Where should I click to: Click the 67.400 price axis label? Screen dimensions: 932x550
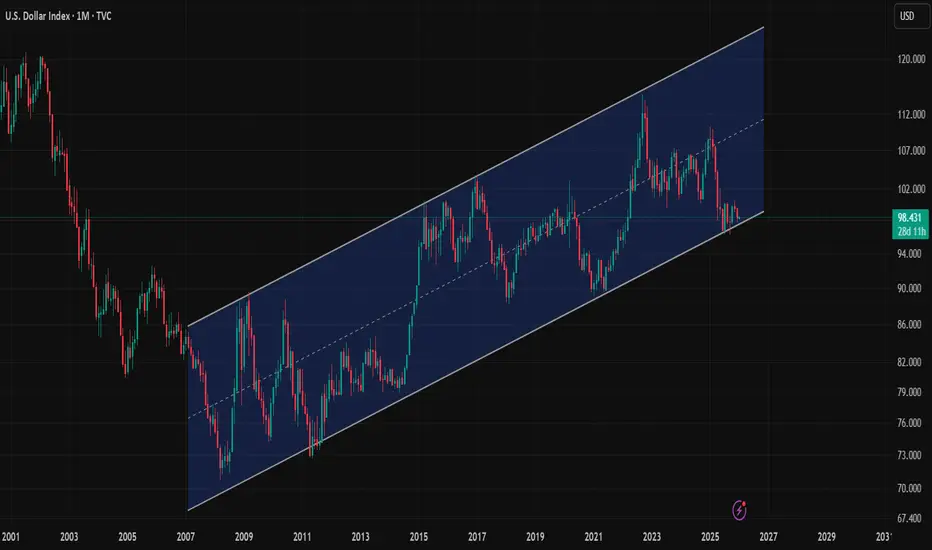(x=911, y=518)
